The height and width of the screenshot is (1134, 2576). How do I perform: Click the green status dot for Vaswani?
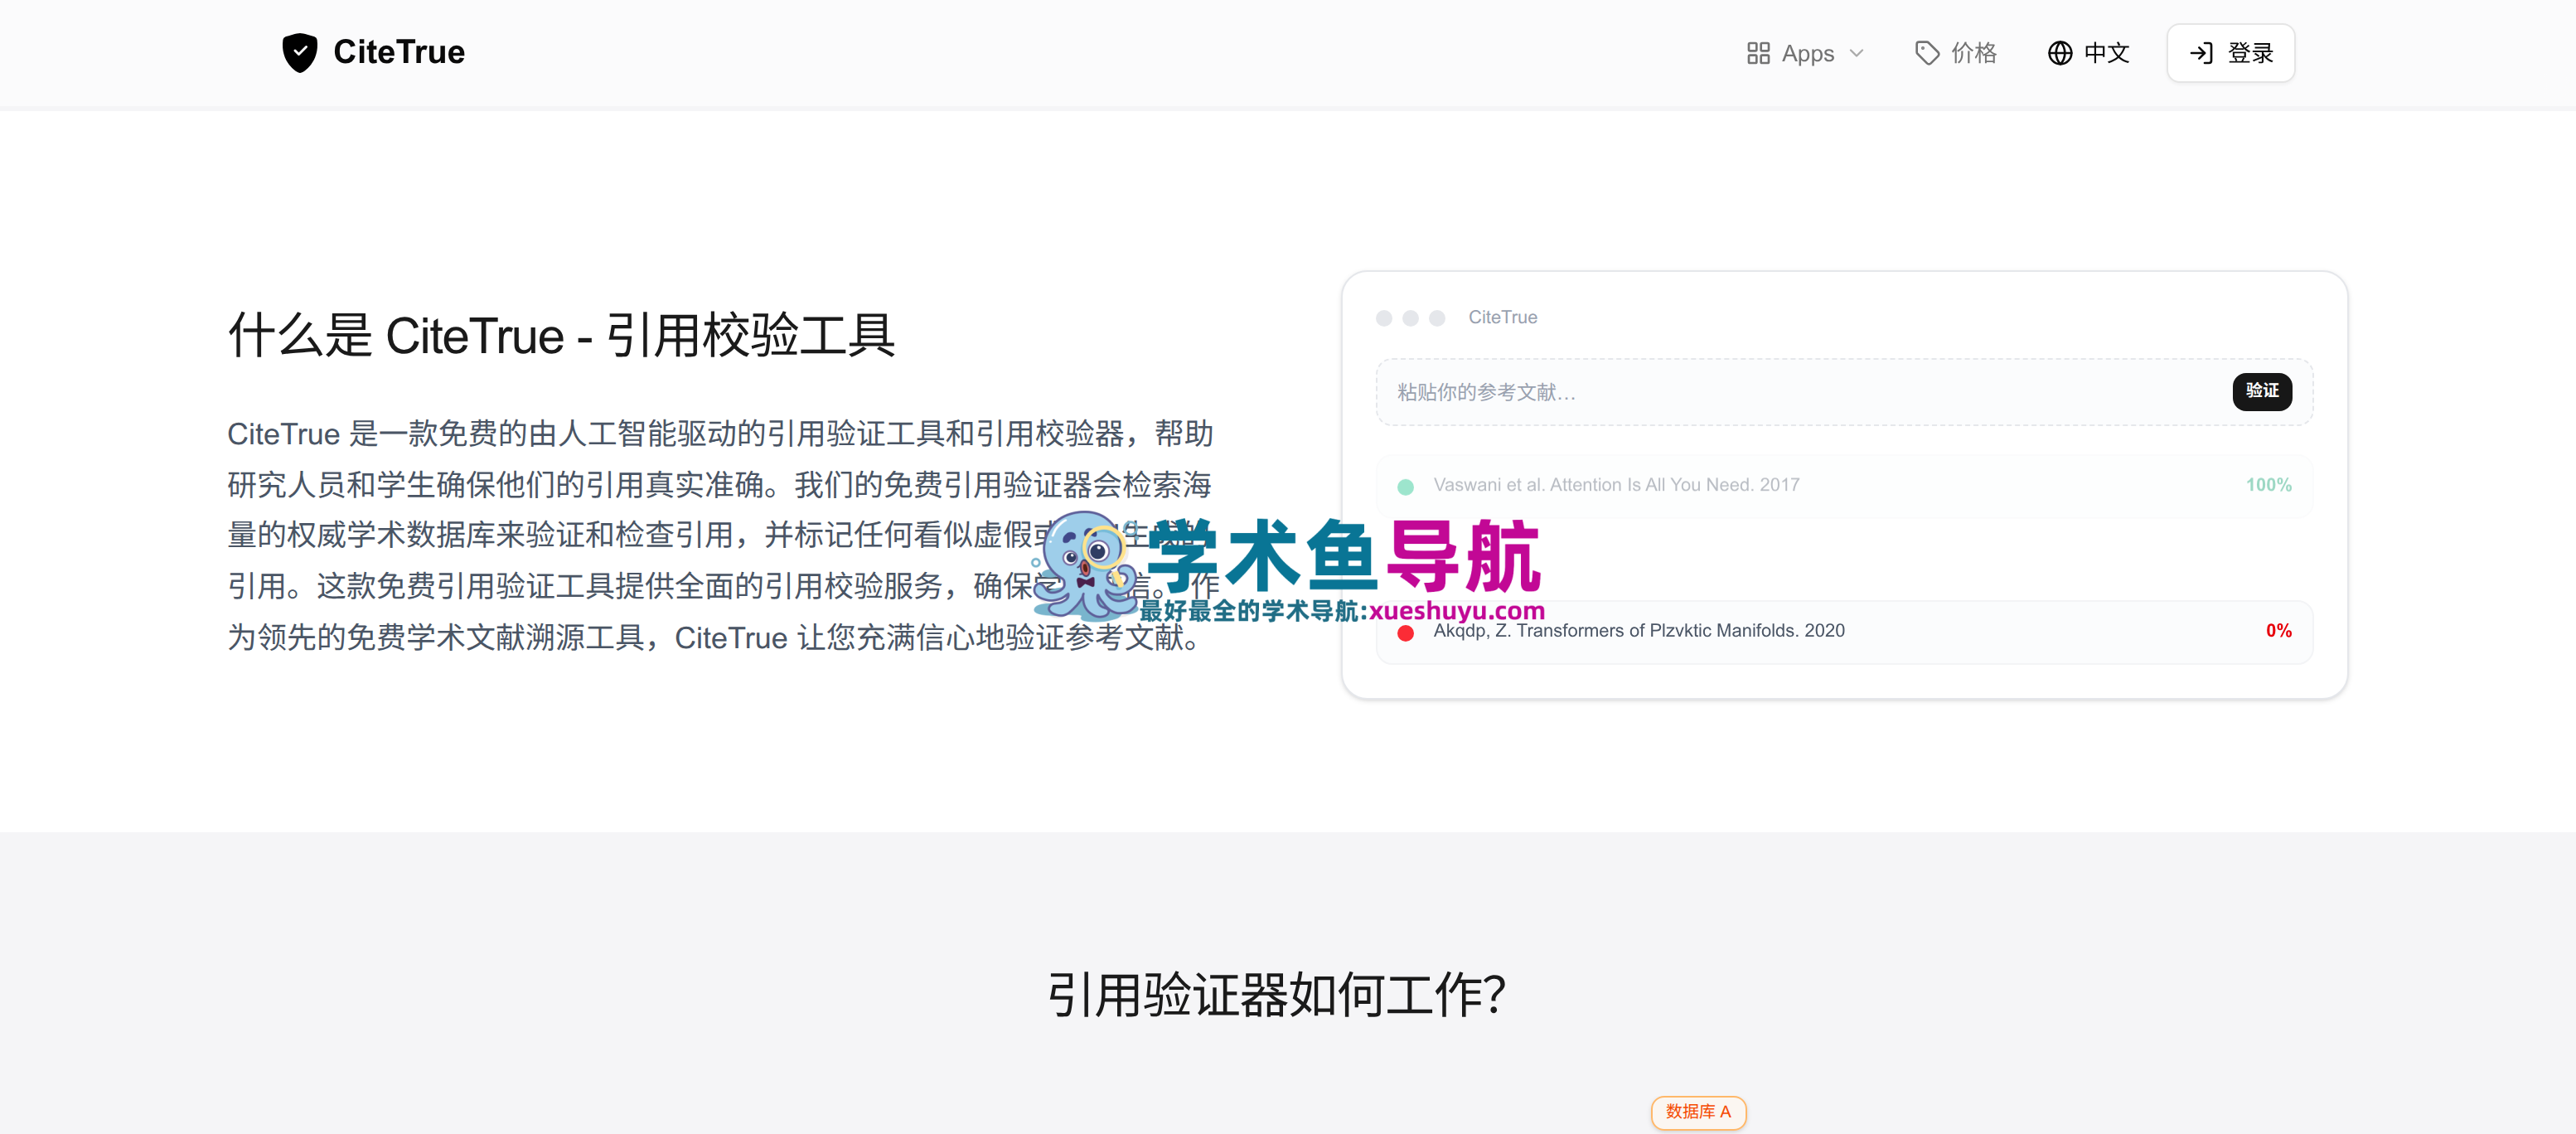(x=1405, y=487)
